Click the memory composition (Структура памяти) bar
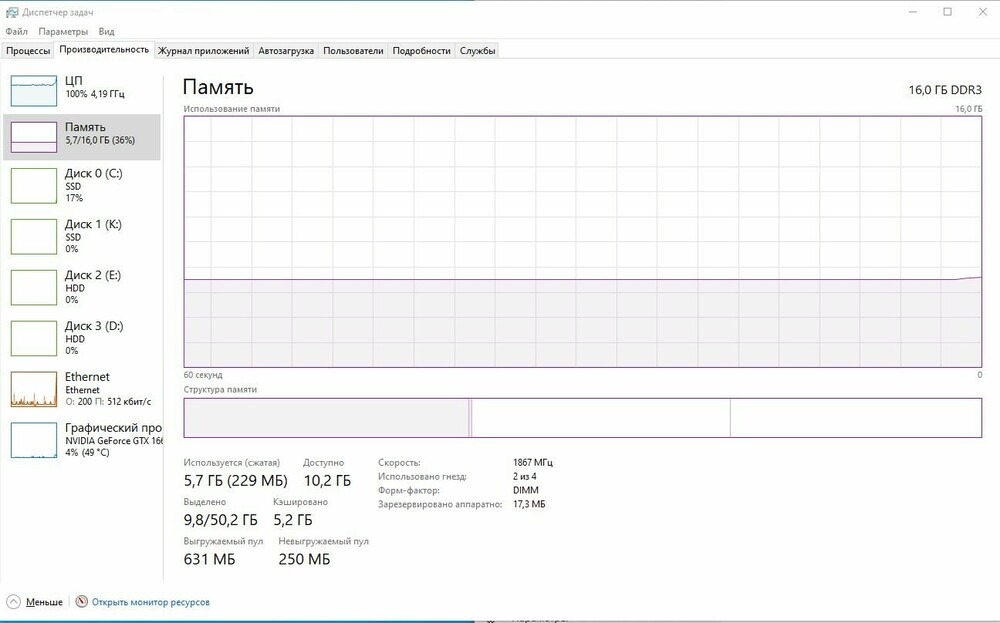1000x623 pixels. [x=582, y=417]
